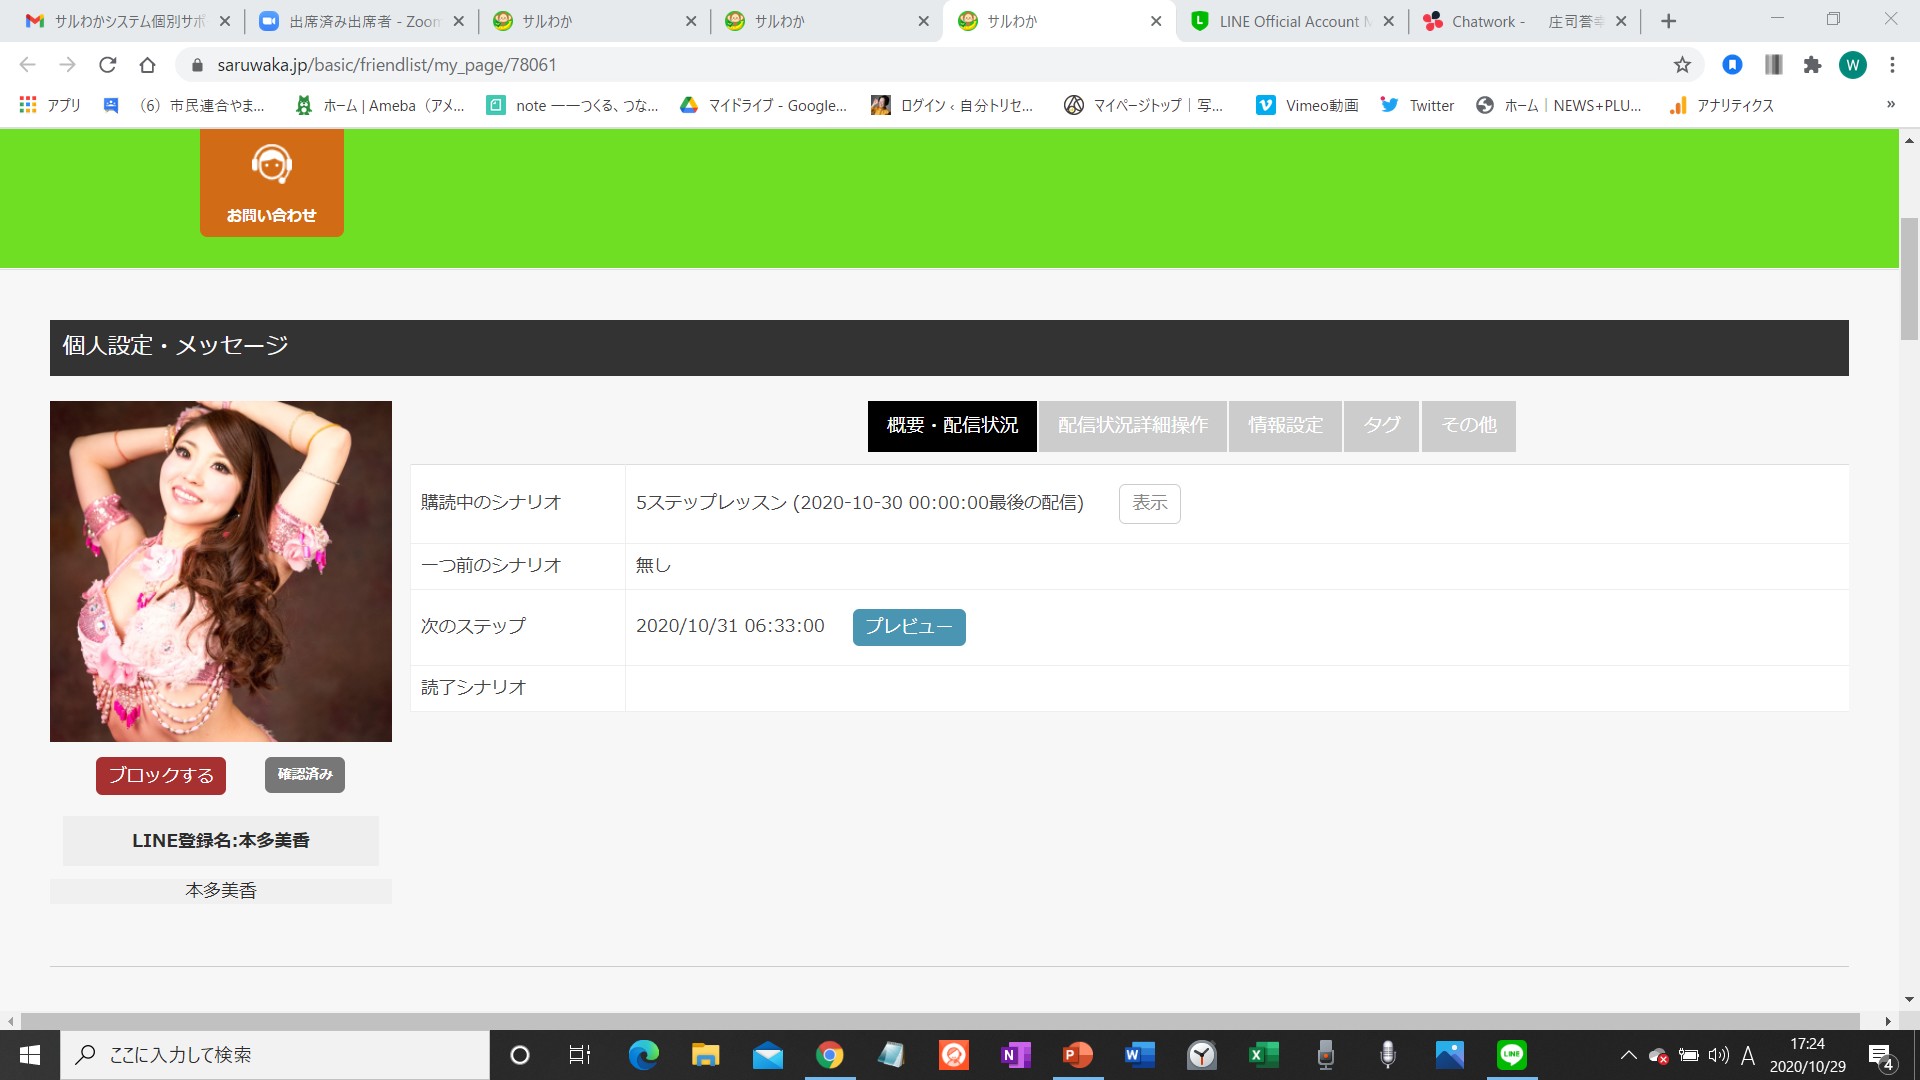Open Task View on the taskbar
This screenshot has width=1920, height=1080.
(x=580, y=1055)
